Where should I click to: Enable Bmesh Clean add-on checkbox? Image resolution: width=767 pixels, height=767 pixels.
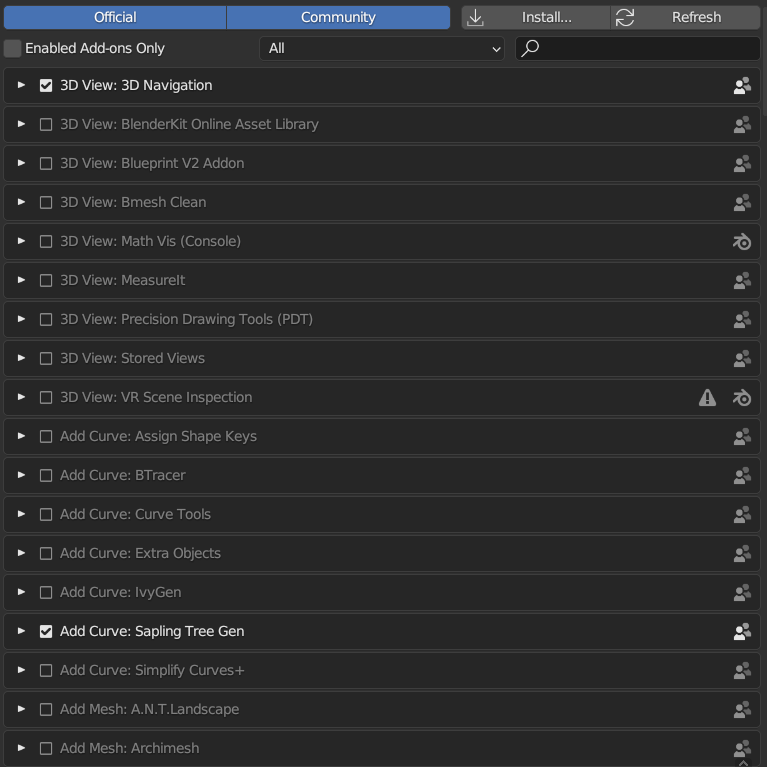click(x=46, y=203)
